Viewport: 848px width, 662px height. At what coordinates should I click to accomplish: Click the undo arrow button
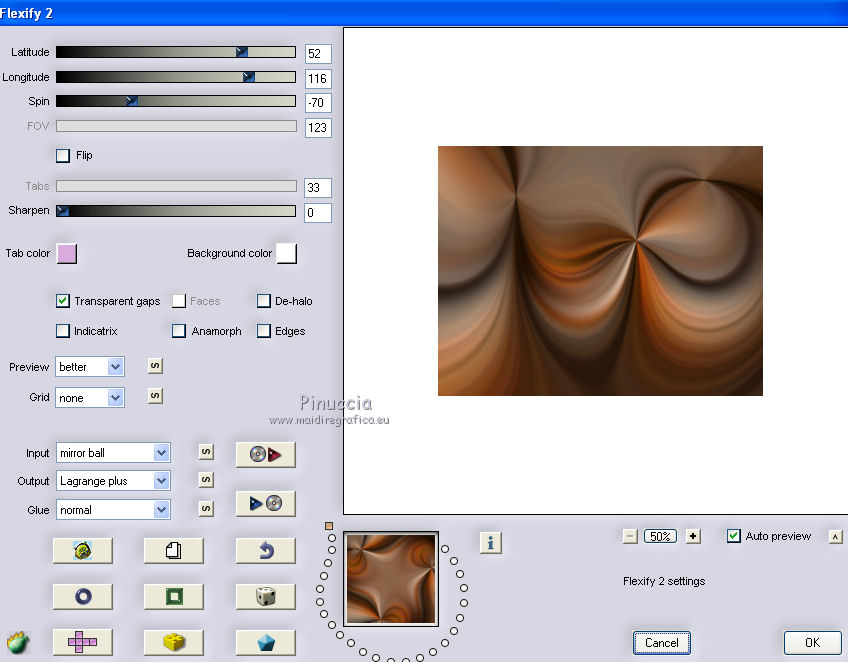point(265,551)
